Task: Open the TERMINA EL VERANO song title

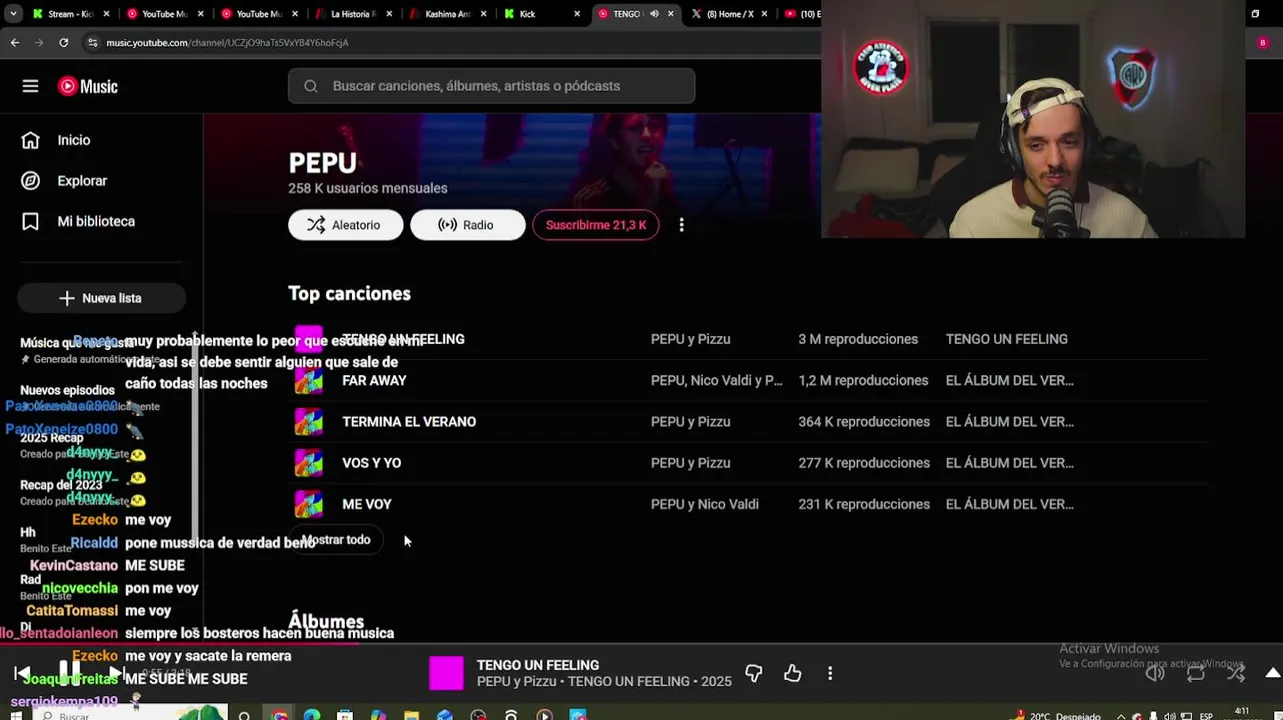Action: point(409,422)
